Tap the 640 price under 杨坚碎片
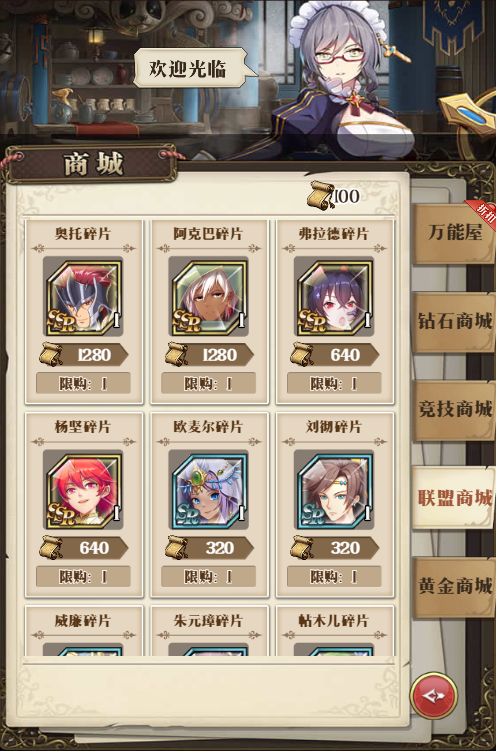Viewport: 496px width, 751px height. [83, 548]
